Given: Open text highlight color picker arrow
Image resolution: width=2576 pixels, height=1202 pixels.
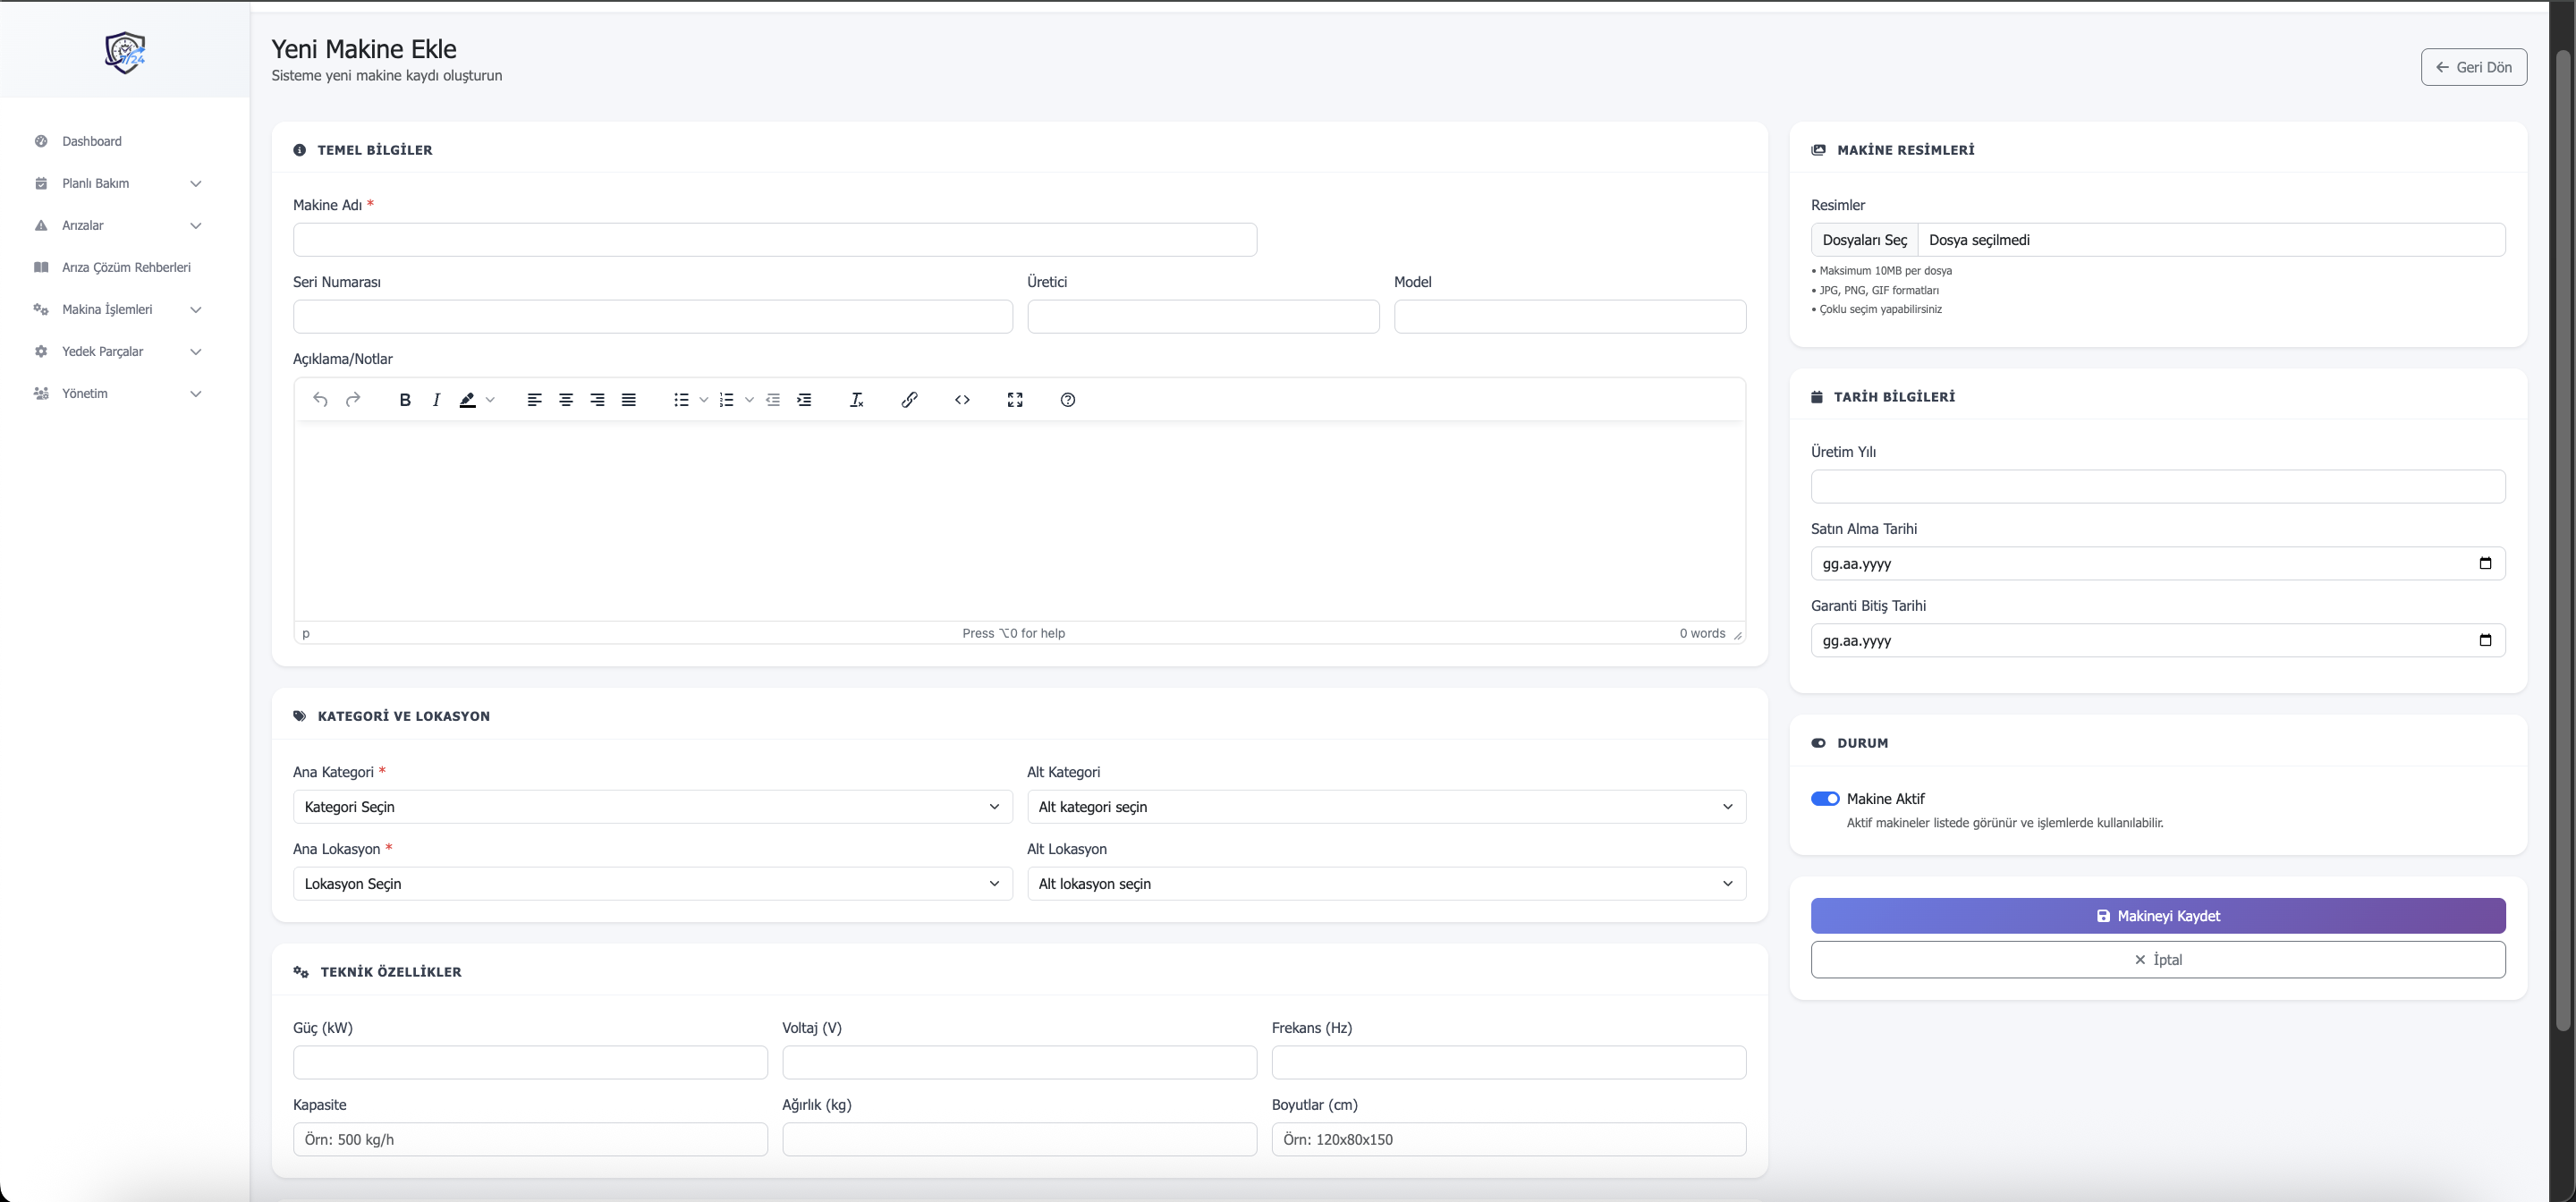Looking at the screenshot, I should pyautogui.click(x=490, y=400).
